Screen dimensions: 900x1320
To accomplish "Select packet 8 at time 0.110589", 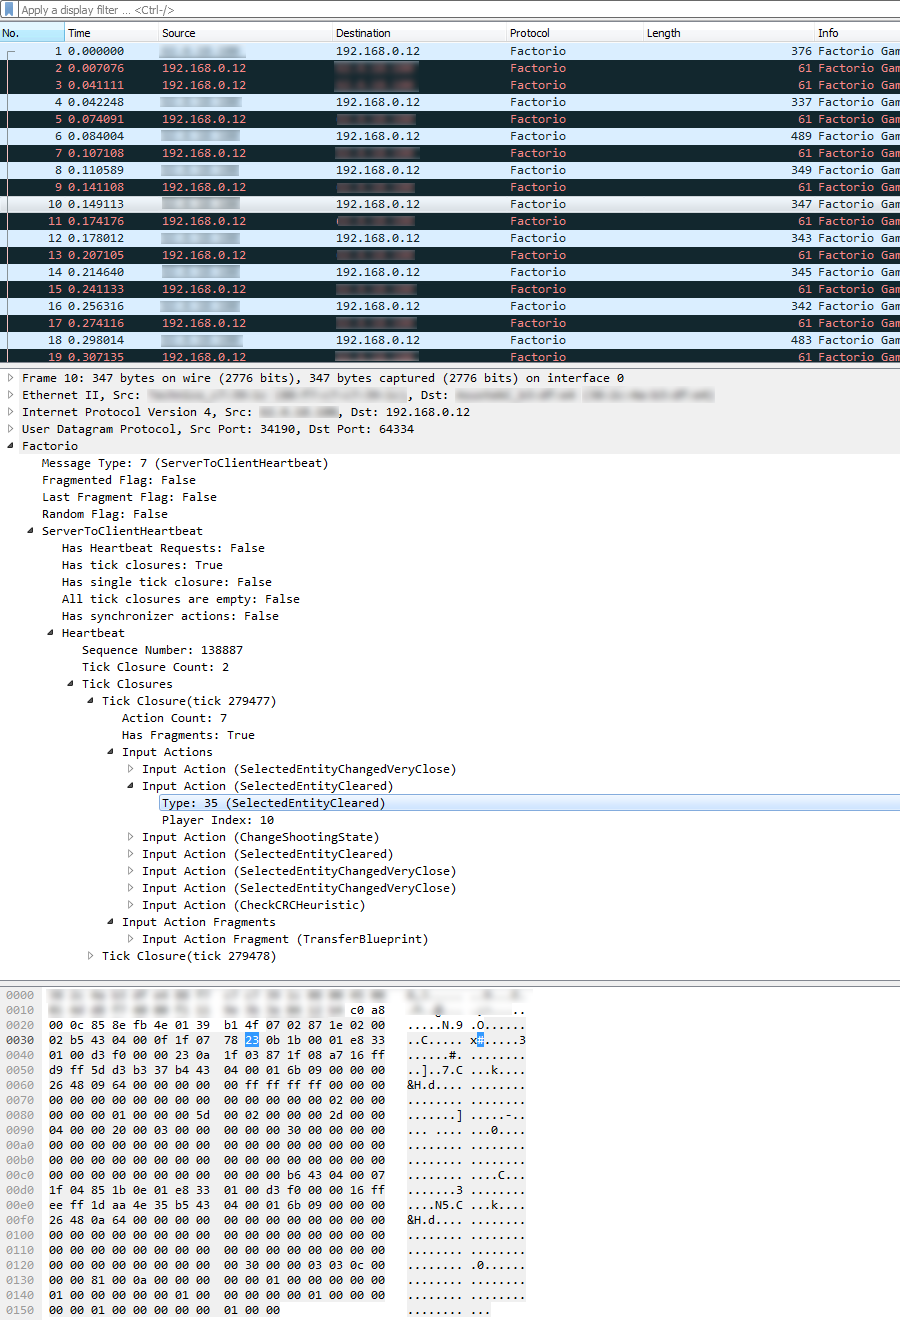I will click(x=450, y=170).
